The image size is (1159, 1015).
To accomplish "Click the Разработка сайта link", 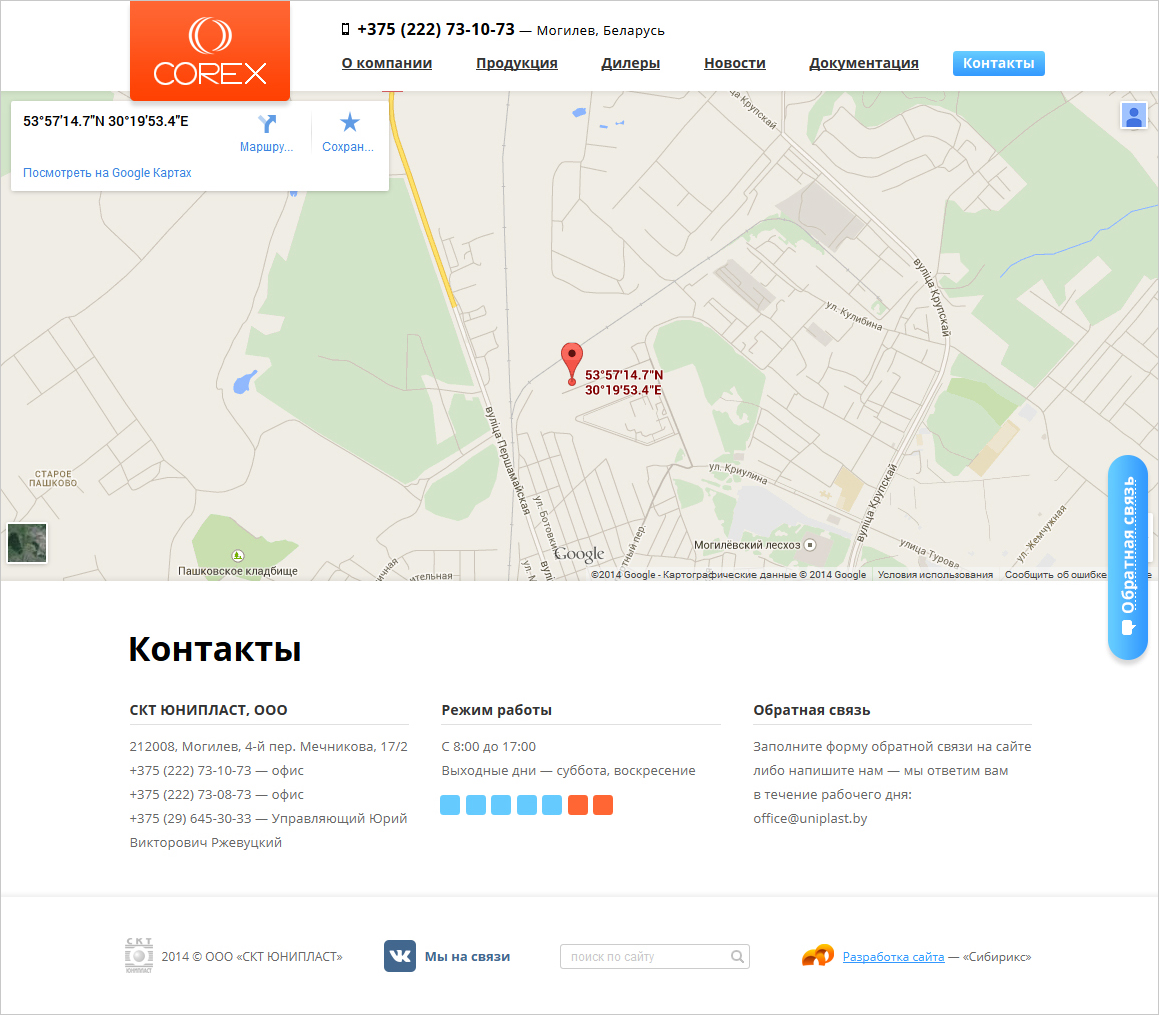I will pyautogui.click(x=894, y=957).
